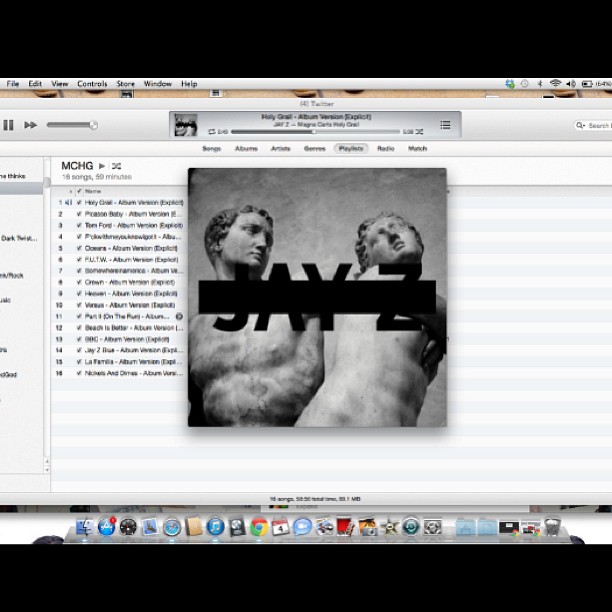Viewport: 612px width, 612px height.
Task: Uncheck the Oceans song checkbox
Action: click(x=79, y=248)
